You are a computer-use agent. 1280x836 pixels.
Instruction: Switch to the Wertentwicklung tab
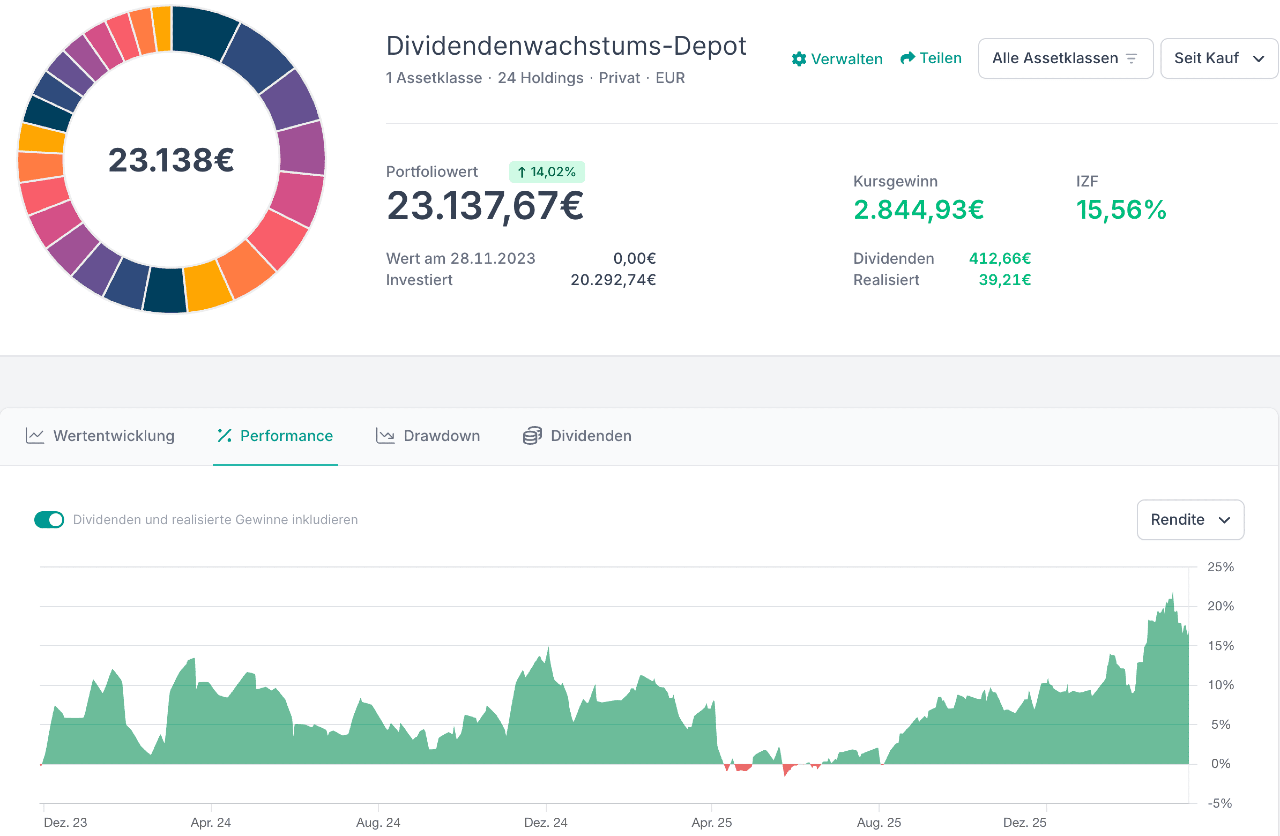click(x=113, y=436)
